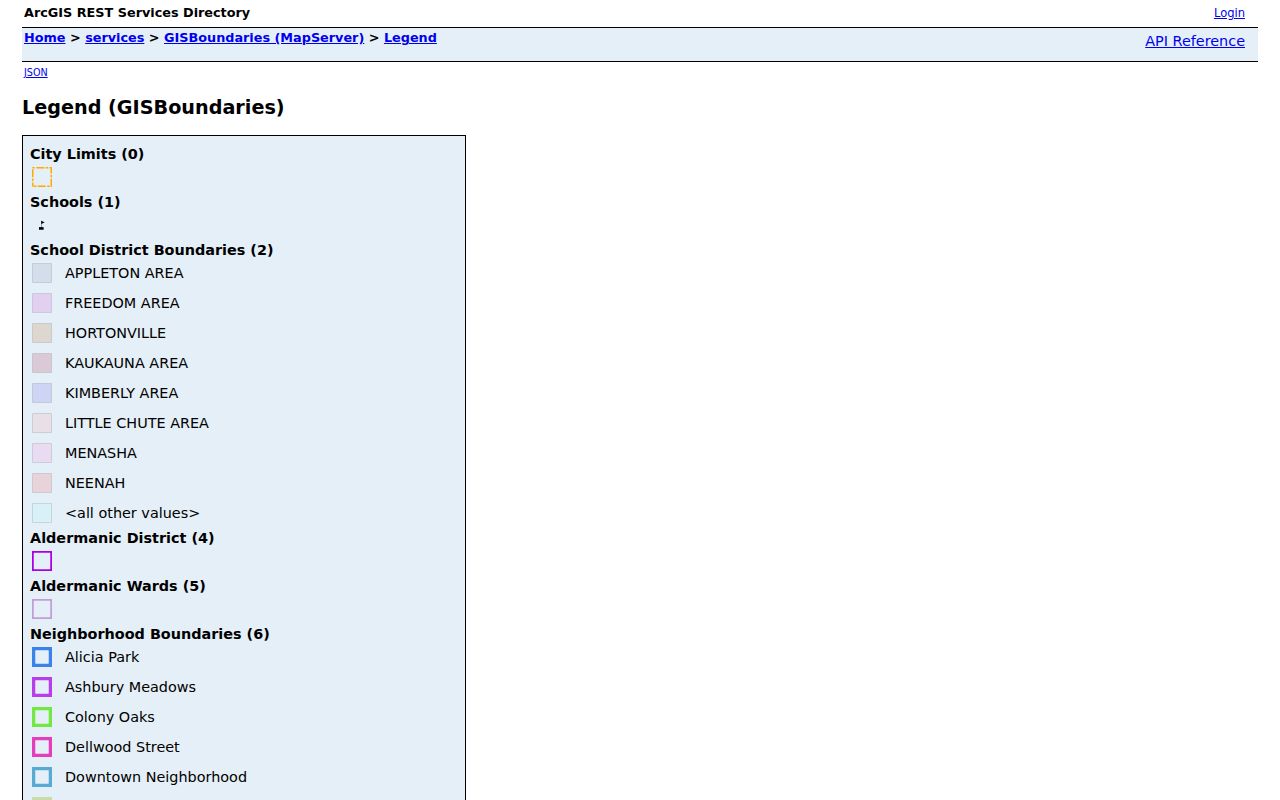Click the HORTONVILLE label text

click(115, 333)
